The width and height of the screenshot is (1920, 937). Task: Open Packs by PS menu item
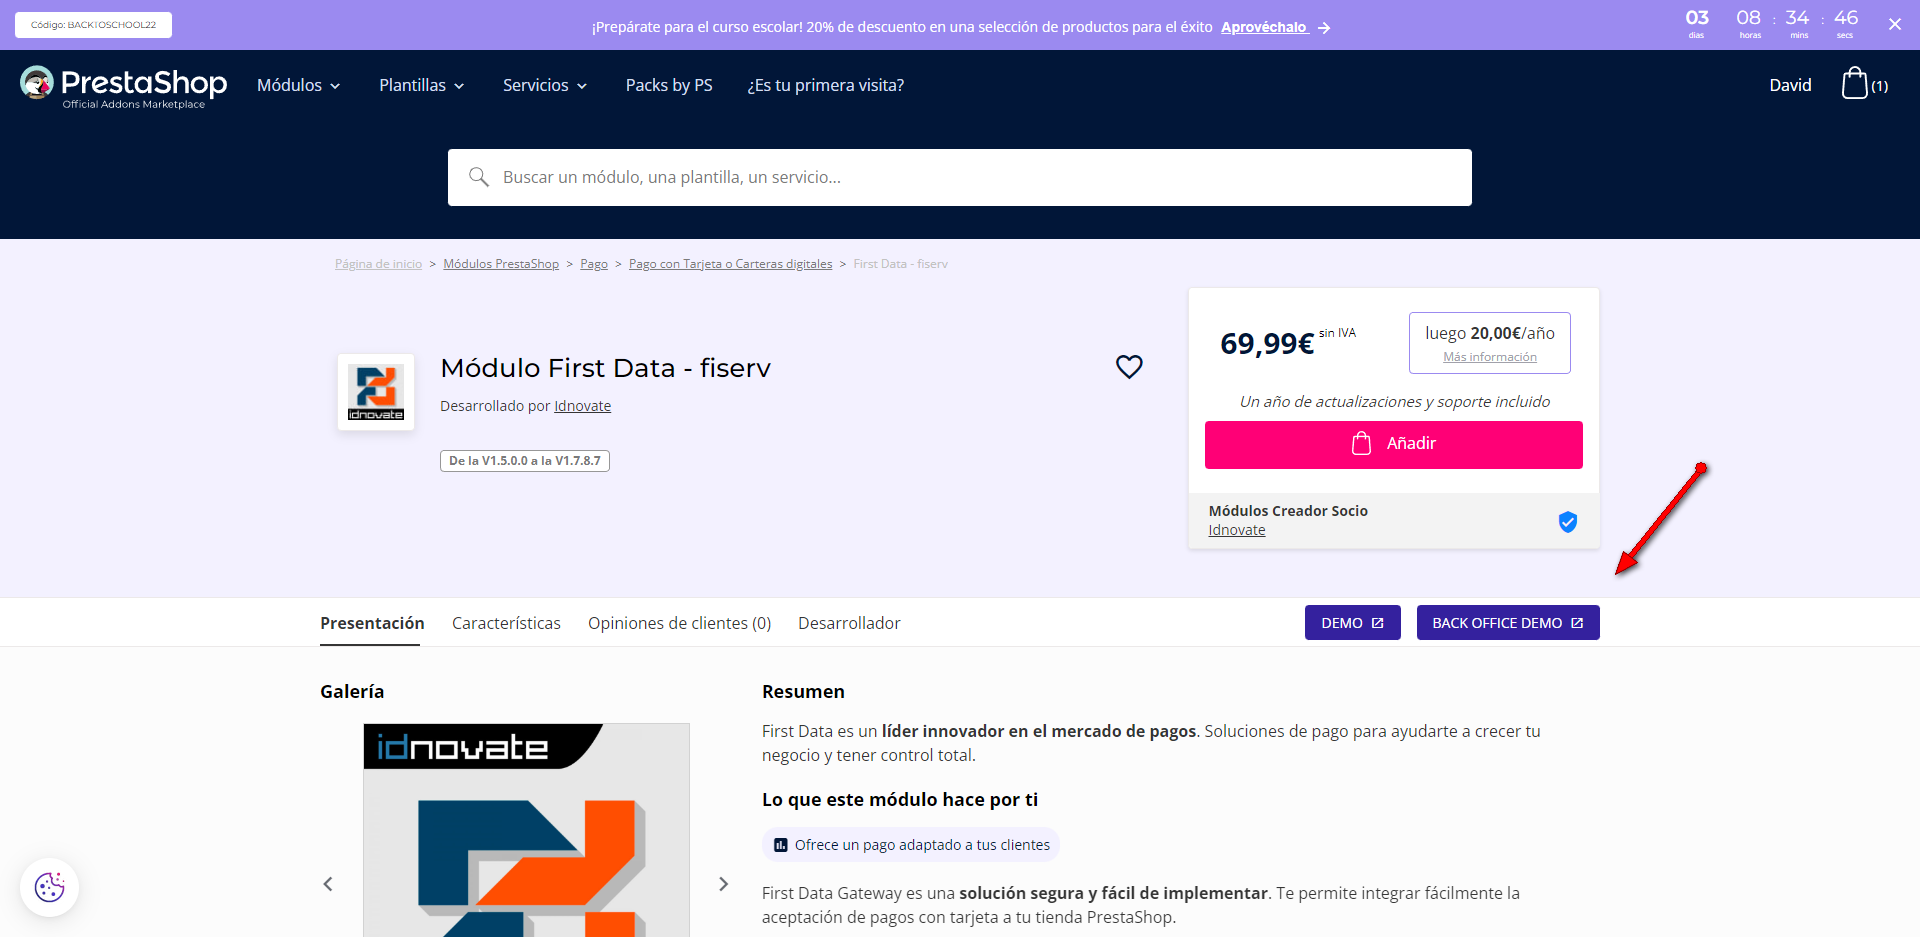point(669,85)
